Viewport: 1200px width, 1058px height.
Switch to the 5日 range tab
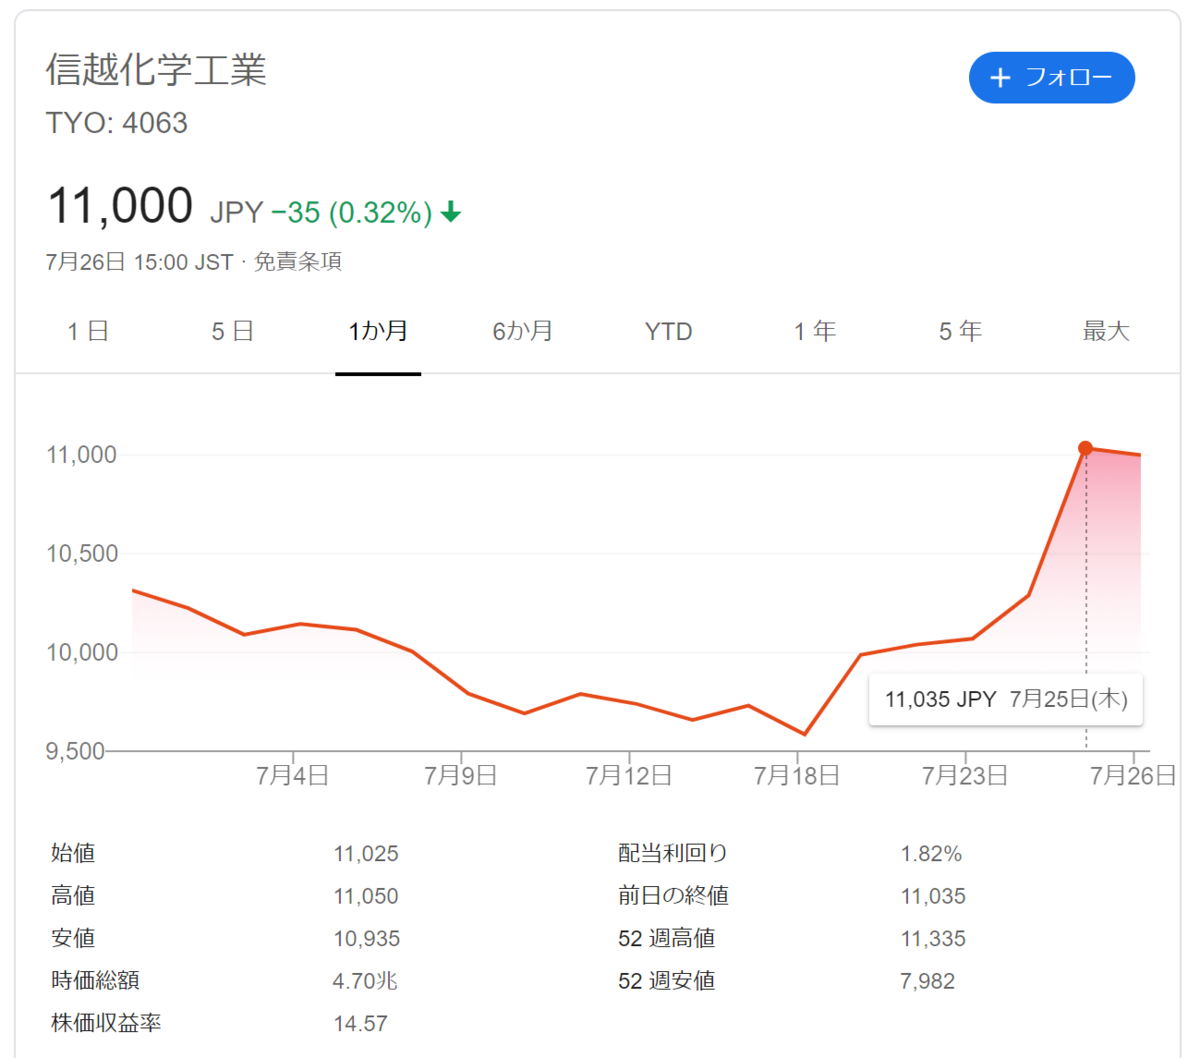coord(232,331)
